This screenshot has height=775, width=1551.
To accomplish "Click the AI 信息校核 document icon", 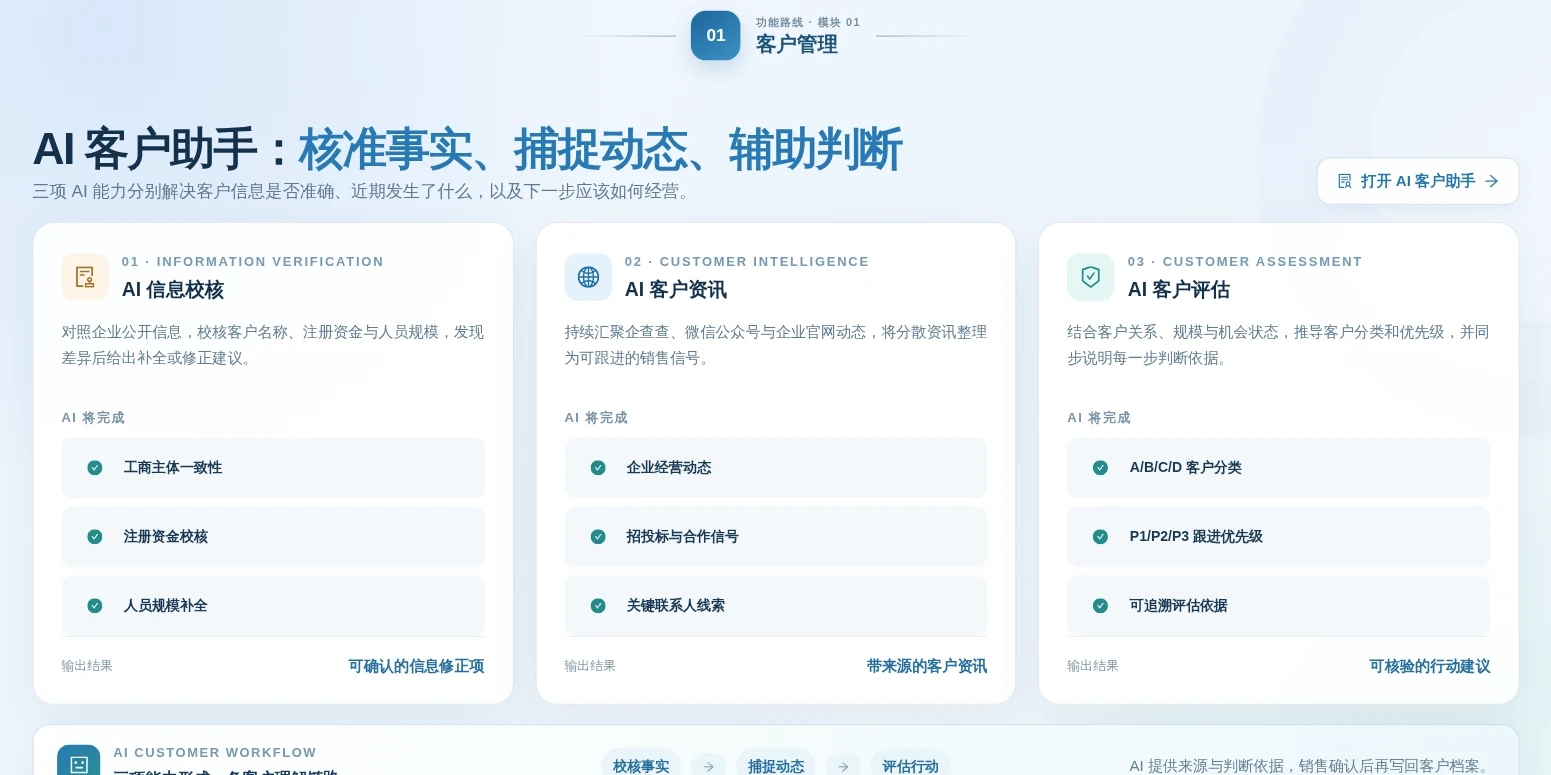I will coord(85,277).
